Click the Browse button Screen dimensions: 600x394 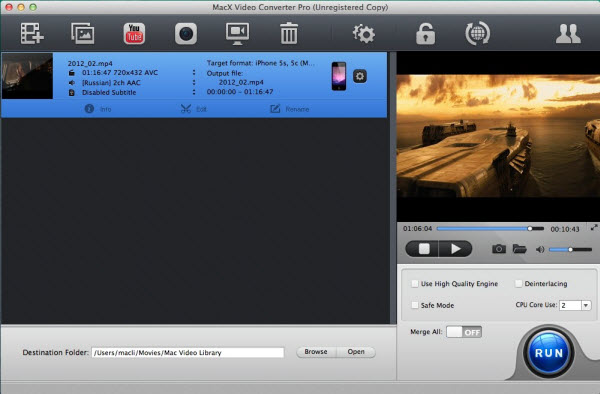(316, 352)
